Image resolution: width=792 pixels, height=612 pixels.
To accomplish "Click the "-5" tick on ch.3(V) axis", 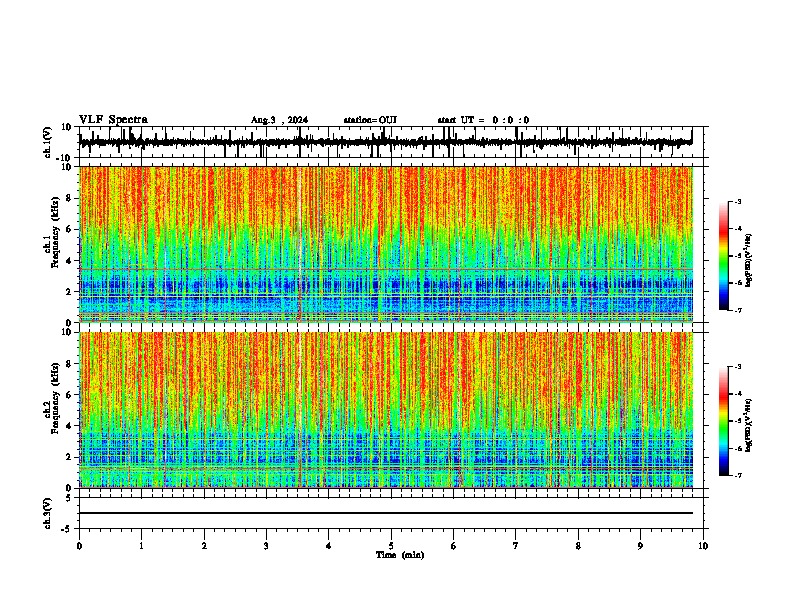I will tap(67, 529).
